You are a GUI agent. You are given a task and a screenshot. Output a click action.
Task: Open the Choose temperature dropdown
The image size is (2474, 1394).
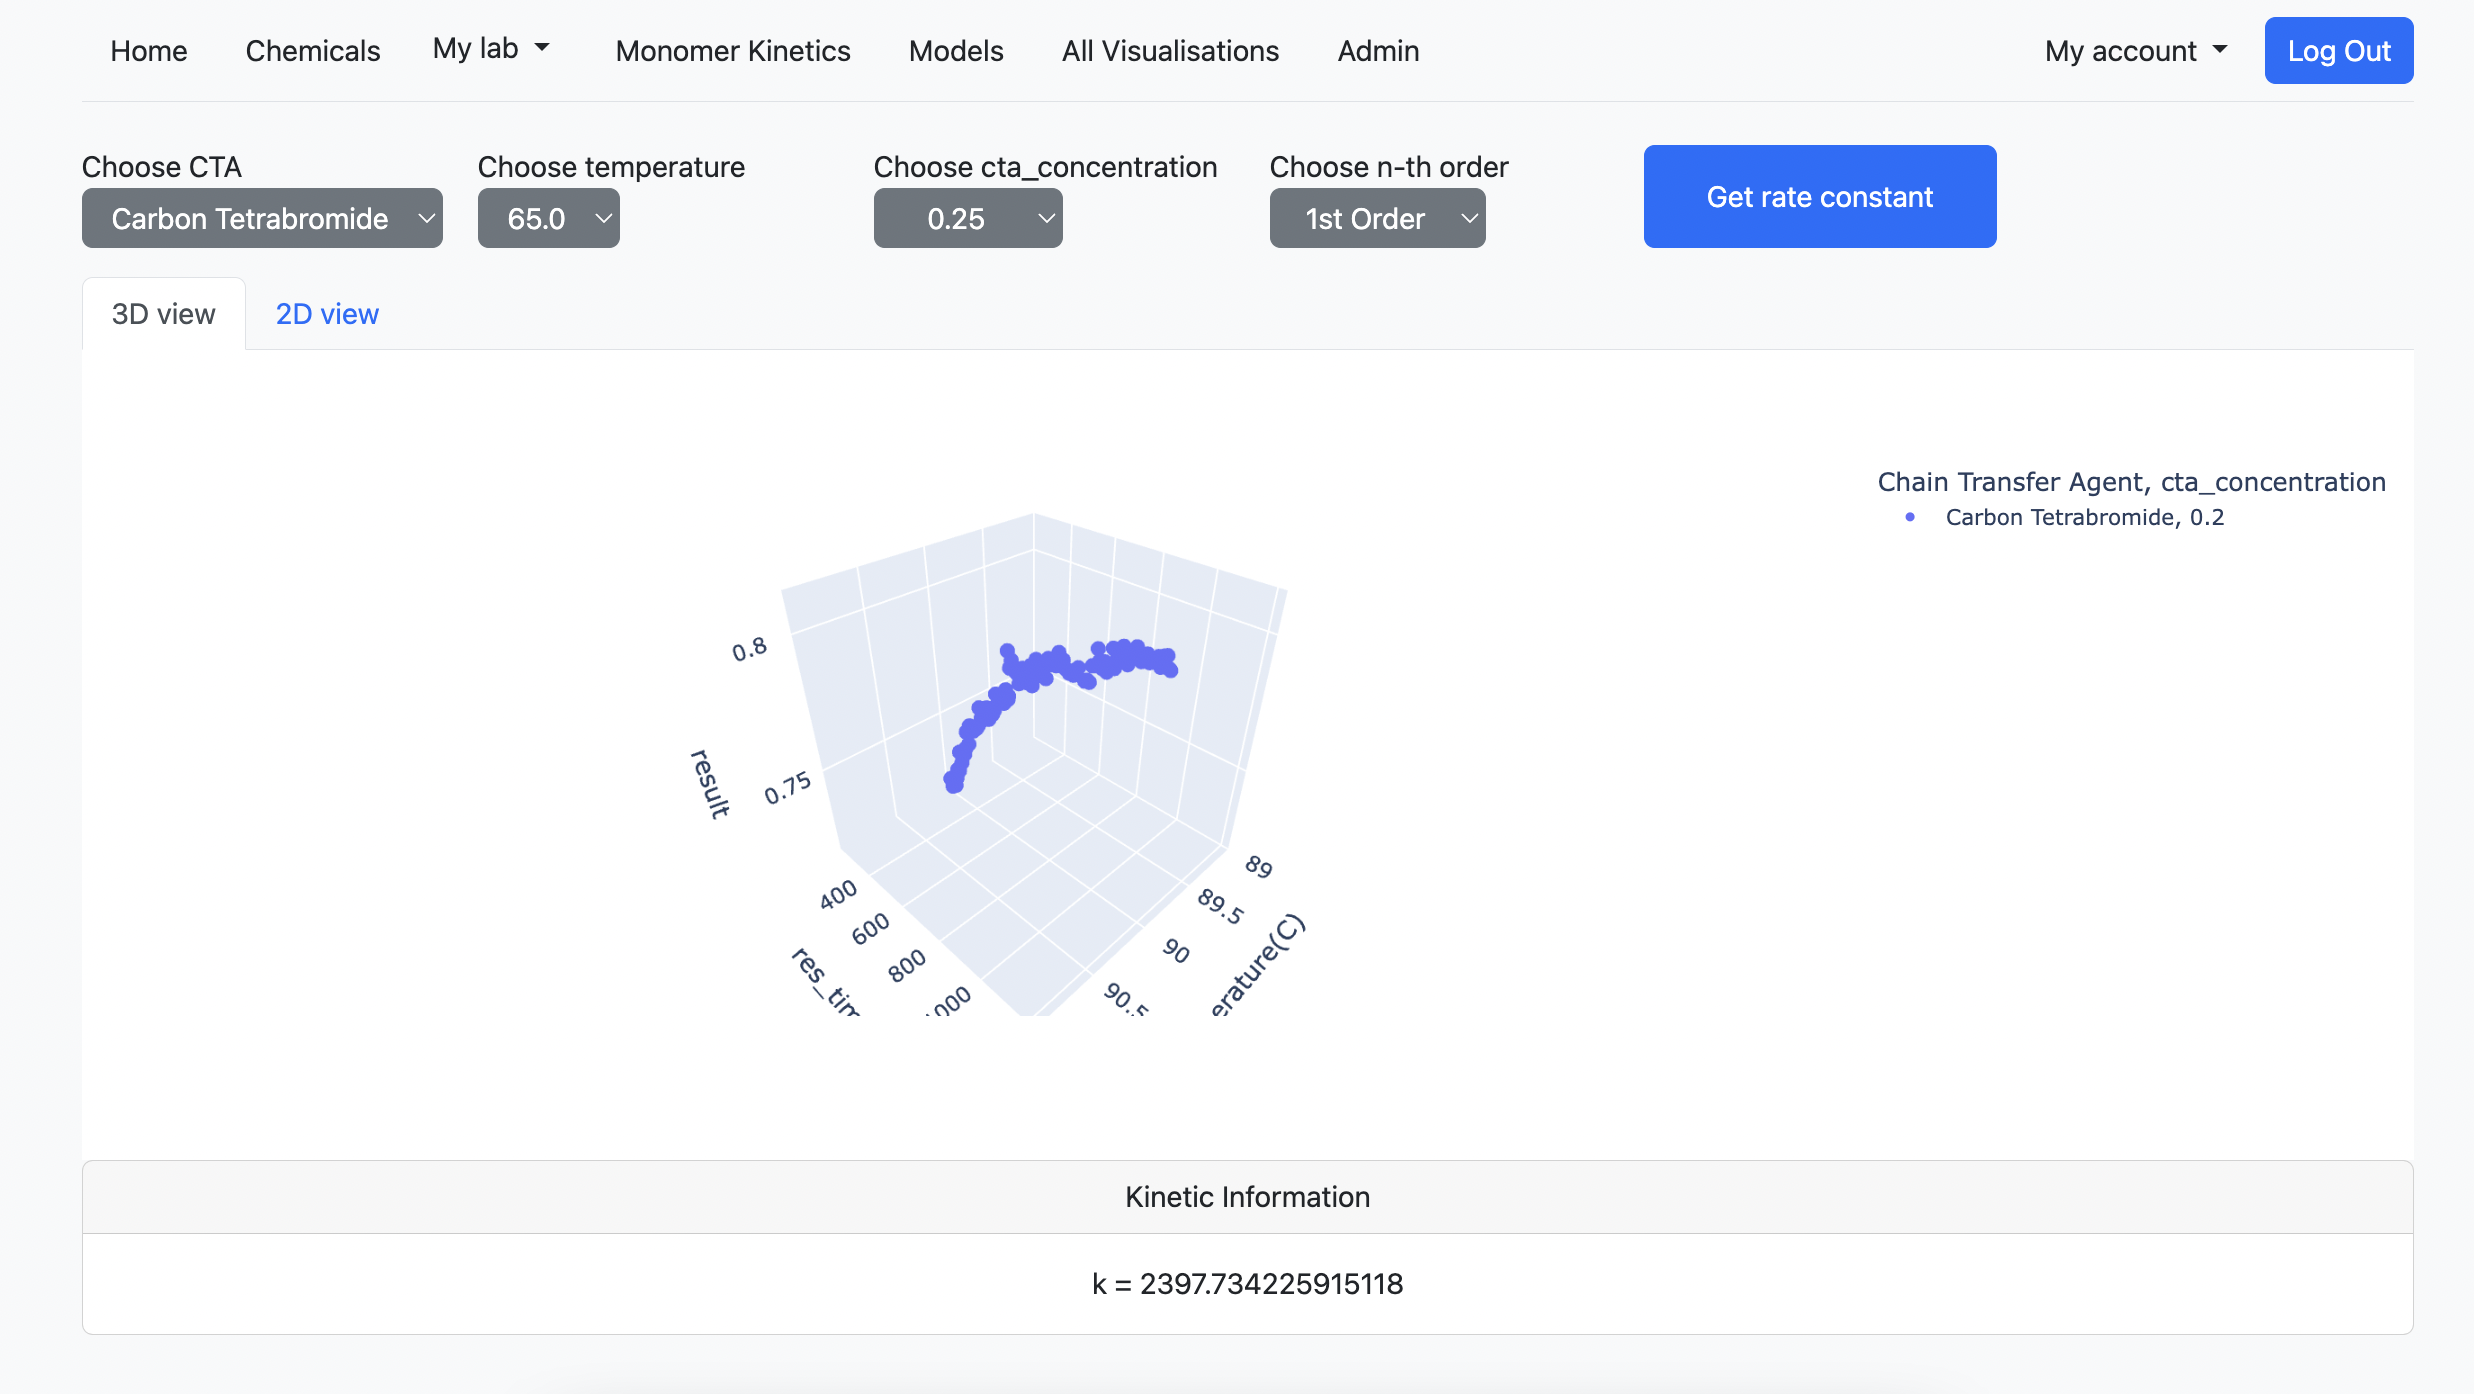click(x=548, y=217)
